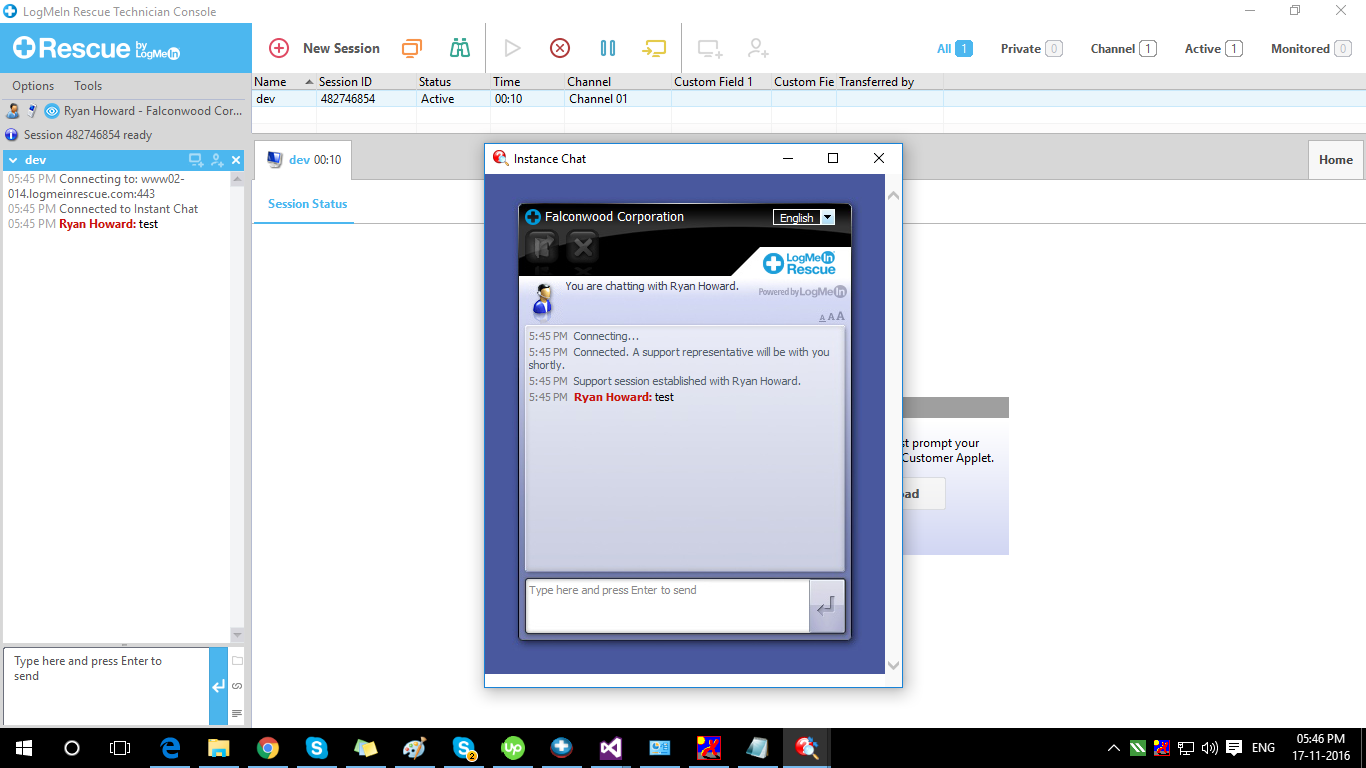The image size is (1366, 768).
Task: Click folder icon beside technician chat input
Action: [237, 661]
